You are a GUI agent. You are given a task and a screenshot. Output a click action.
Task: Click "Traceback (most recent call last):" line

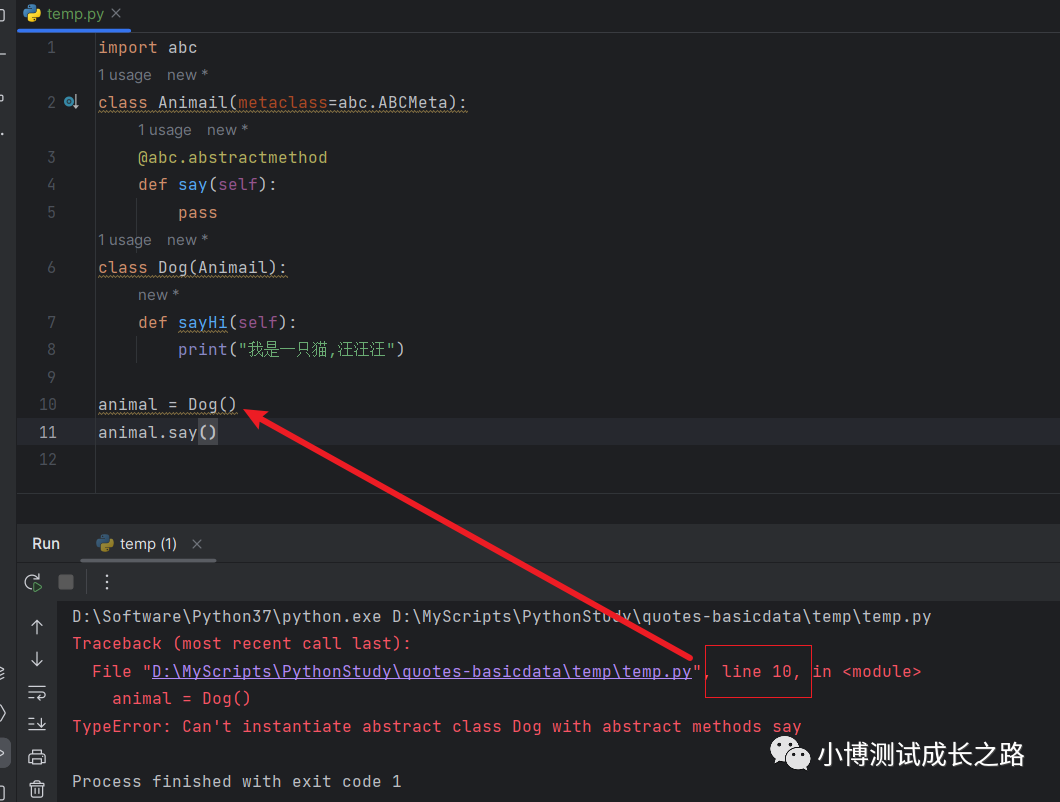click(241, 644)
